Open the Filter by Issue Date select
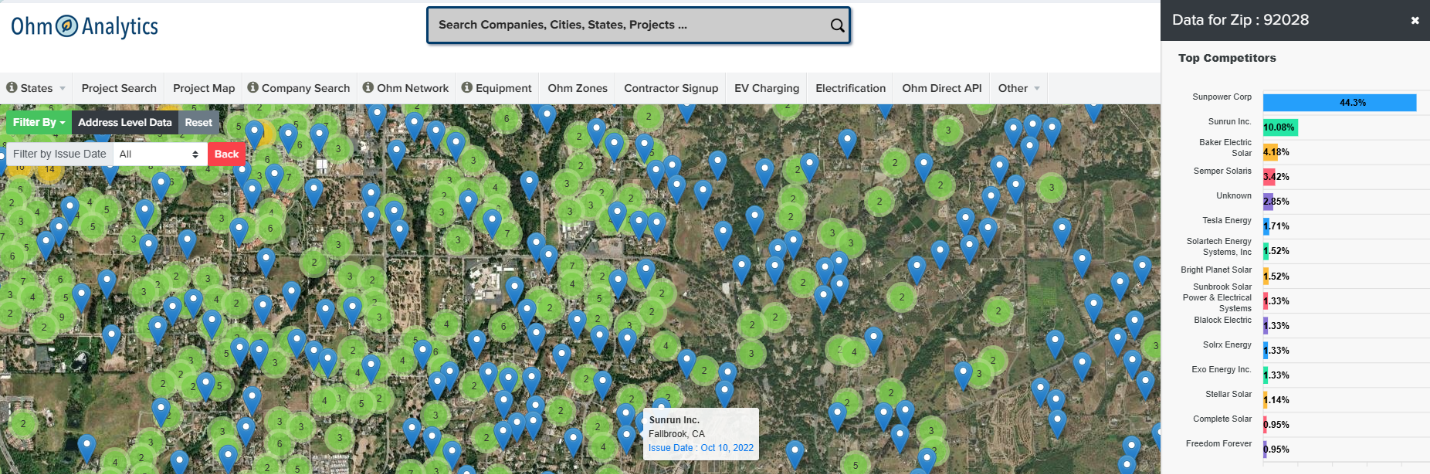Viewport: 1430px width, 474px height. tap(158, 154)
